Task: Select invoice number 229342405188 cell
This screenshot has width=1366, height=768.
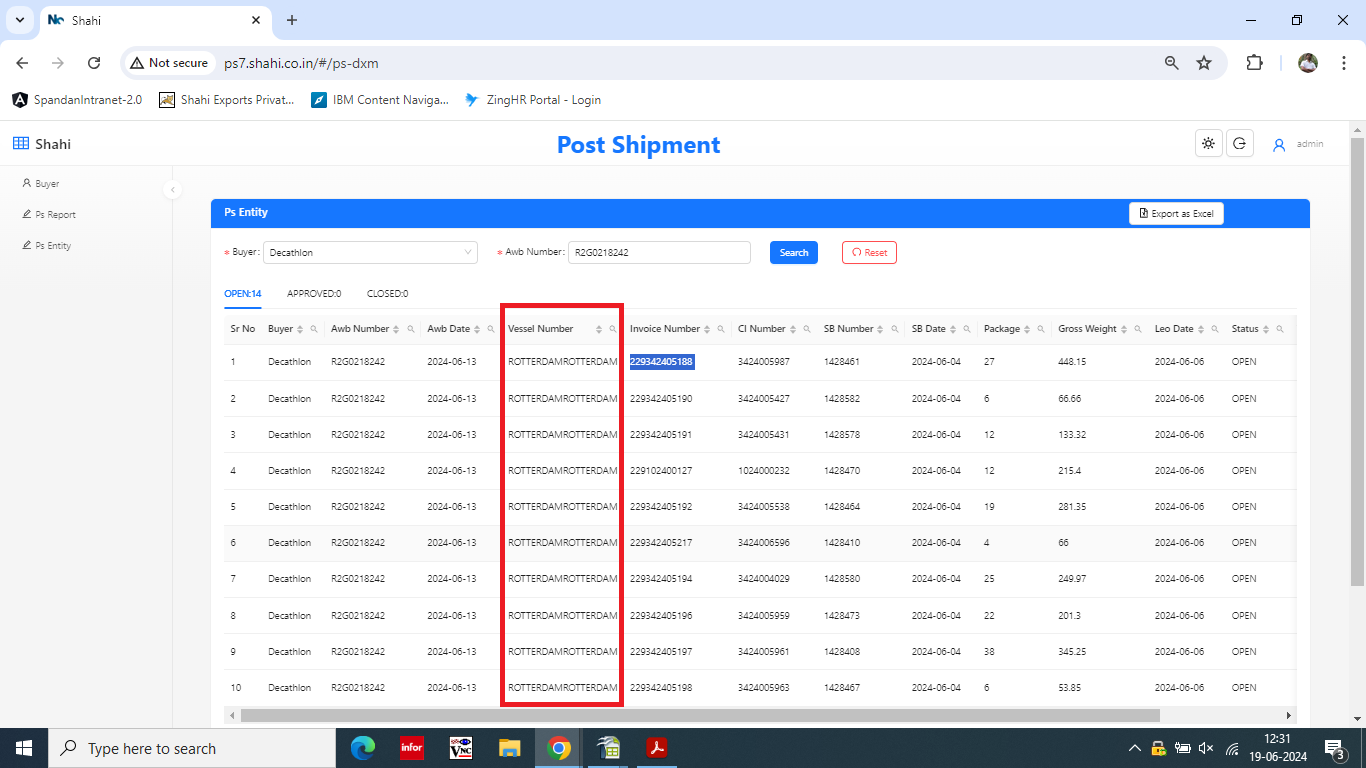Action: pyautogui.click(x=662, y=362)
